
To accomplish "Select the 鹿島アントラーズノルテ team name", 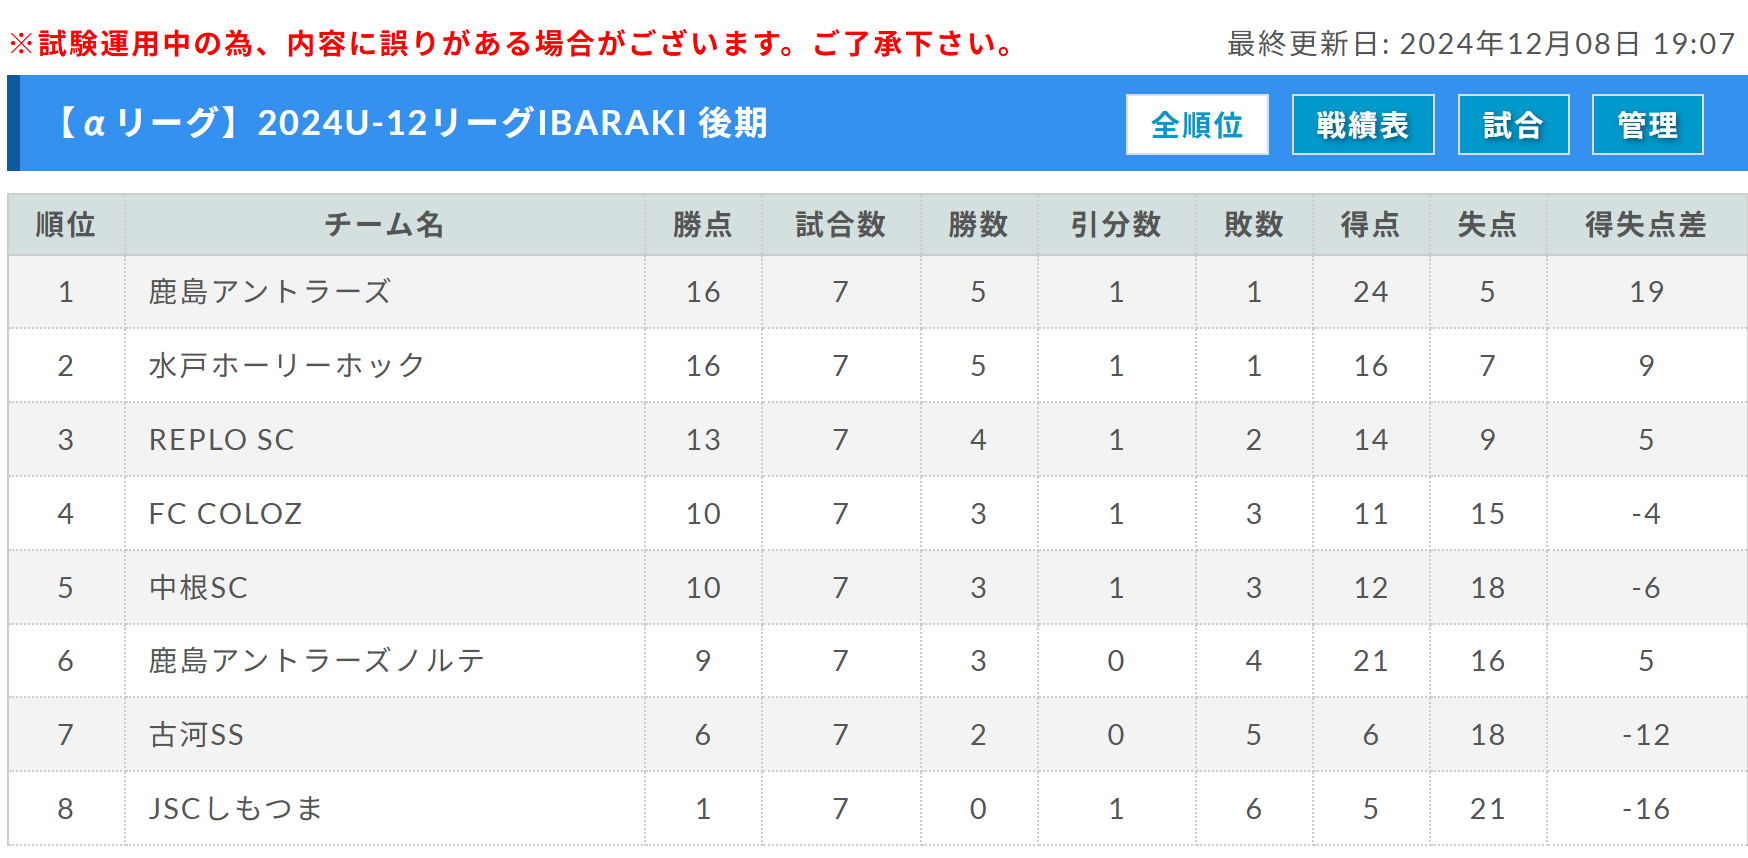I will coord(316,661).
